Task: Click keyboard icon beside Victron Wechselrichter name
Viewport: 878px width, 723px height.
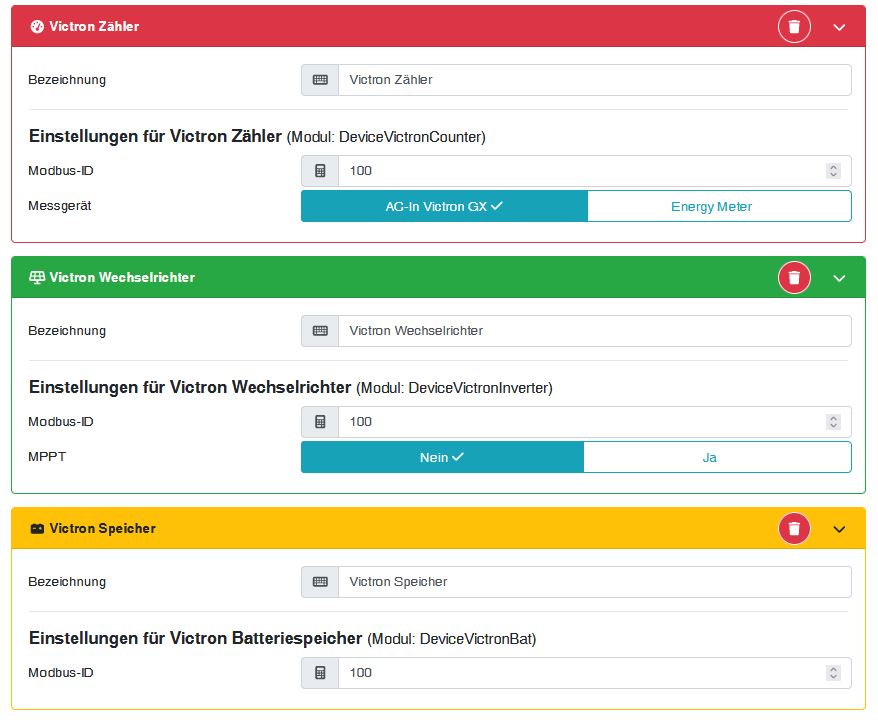Action: tap(320, 331)
